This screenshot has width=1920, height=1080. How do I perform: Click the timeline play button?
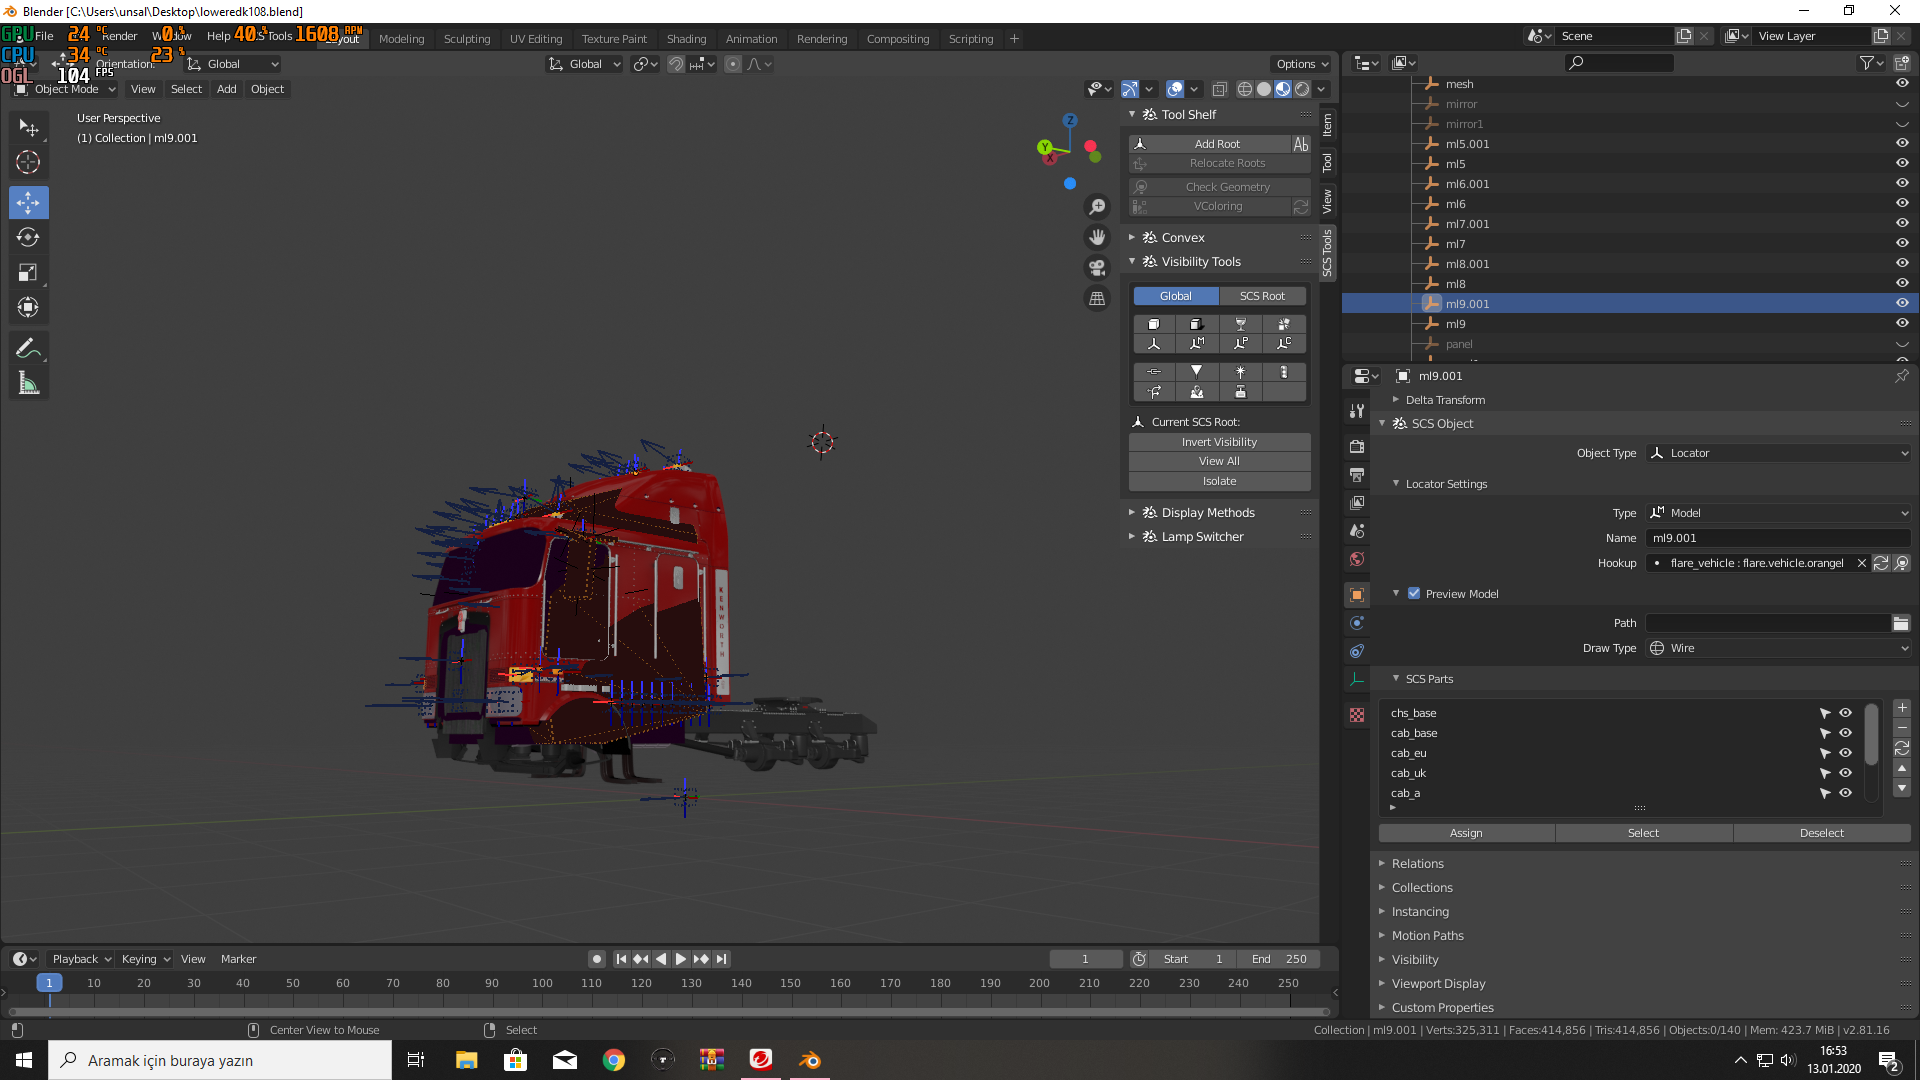point(681,959)
